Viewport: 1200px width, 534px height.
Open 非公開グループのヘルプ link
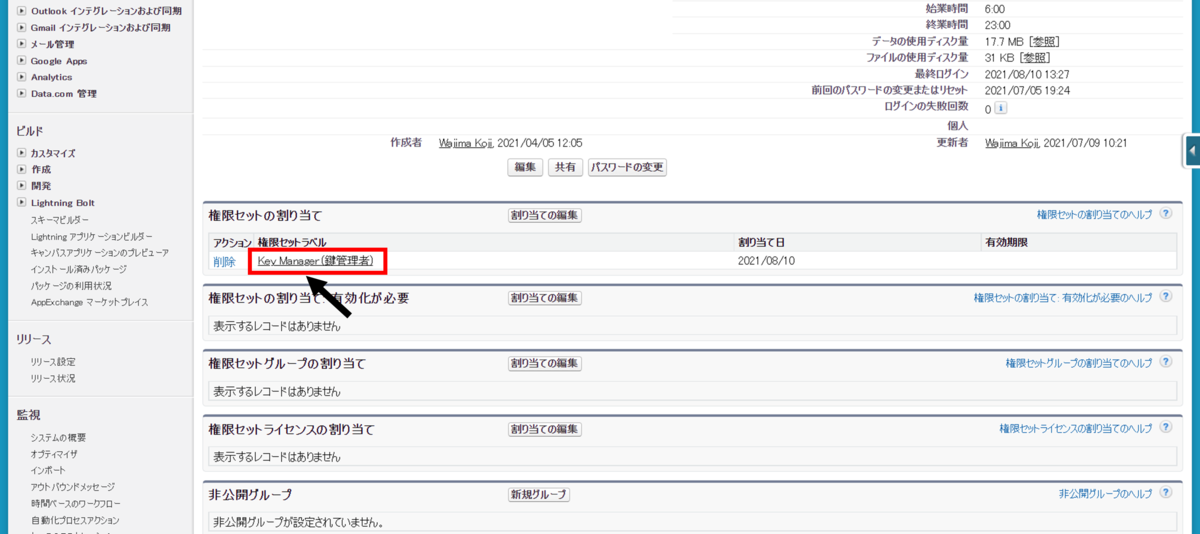pos(1106,494)
